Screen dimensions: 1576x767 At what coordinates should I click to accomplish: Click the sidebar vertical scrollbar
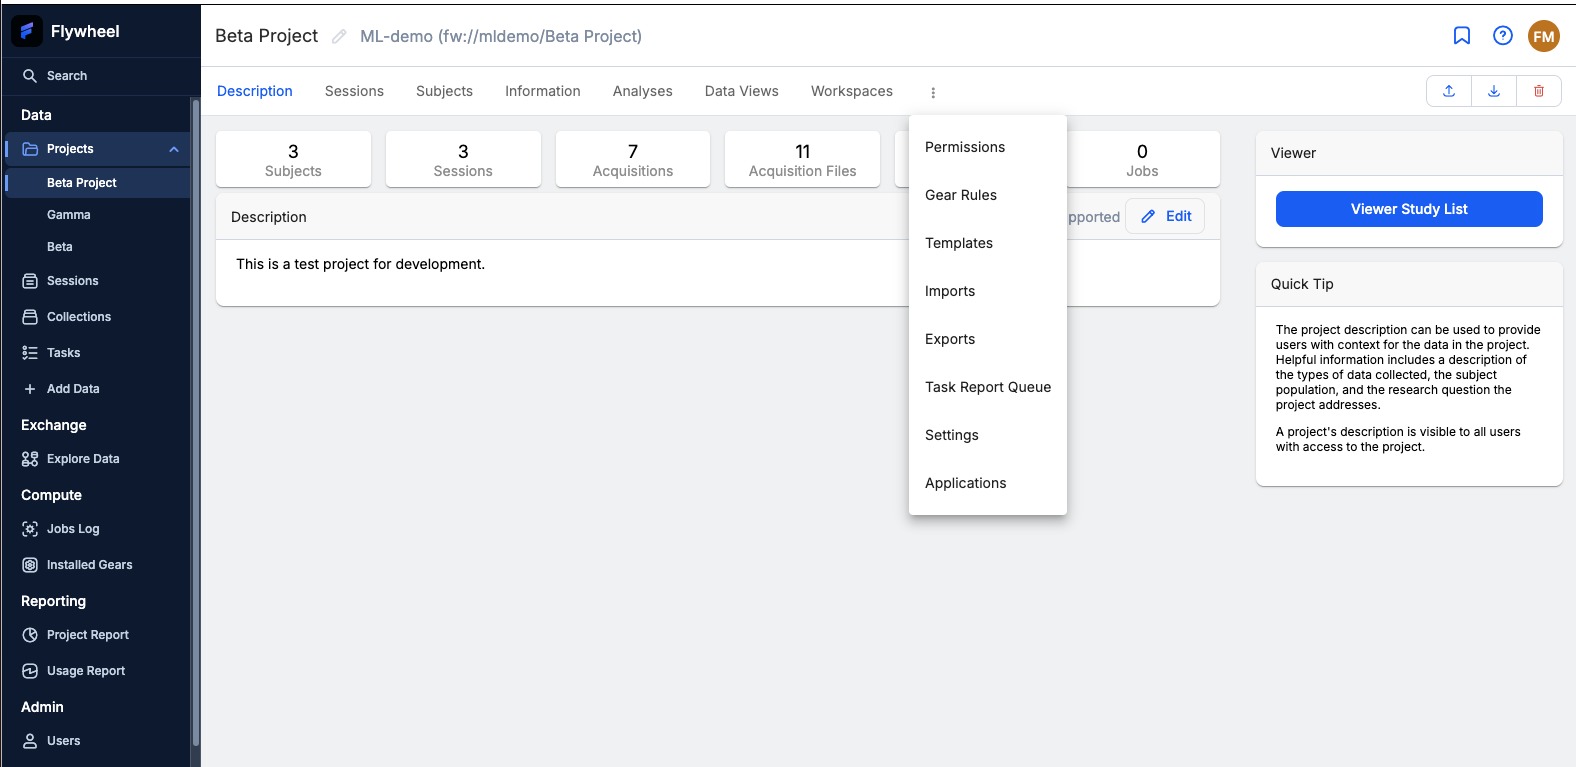tap(196, 421)
